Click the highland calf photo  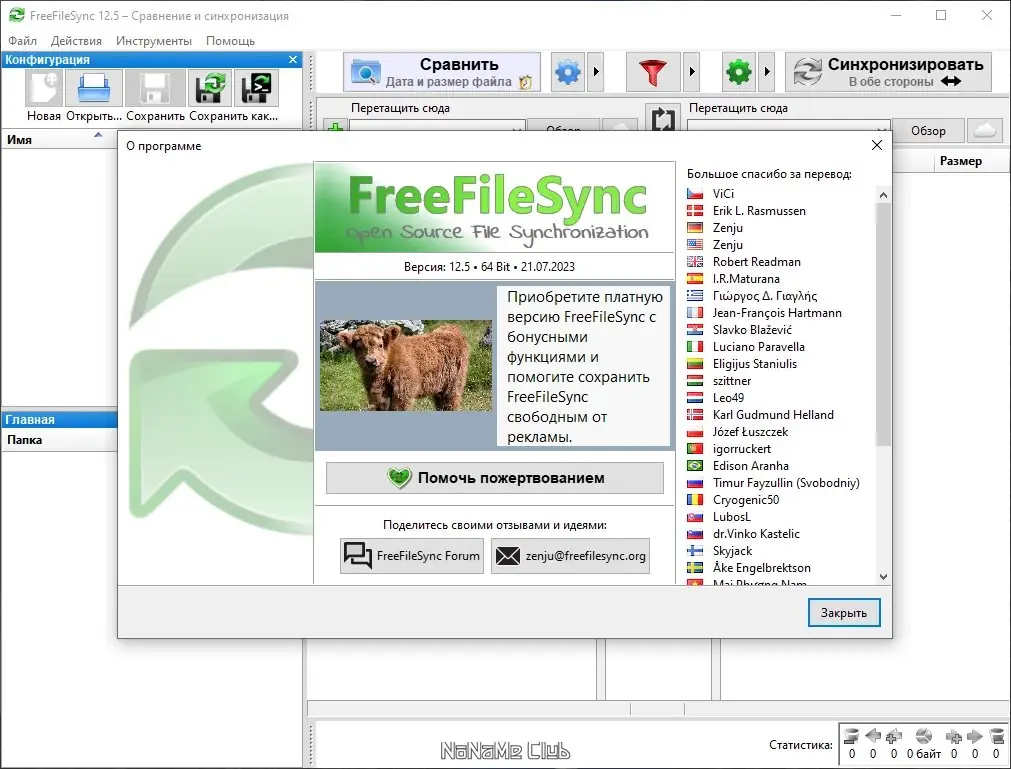(406, 365)
